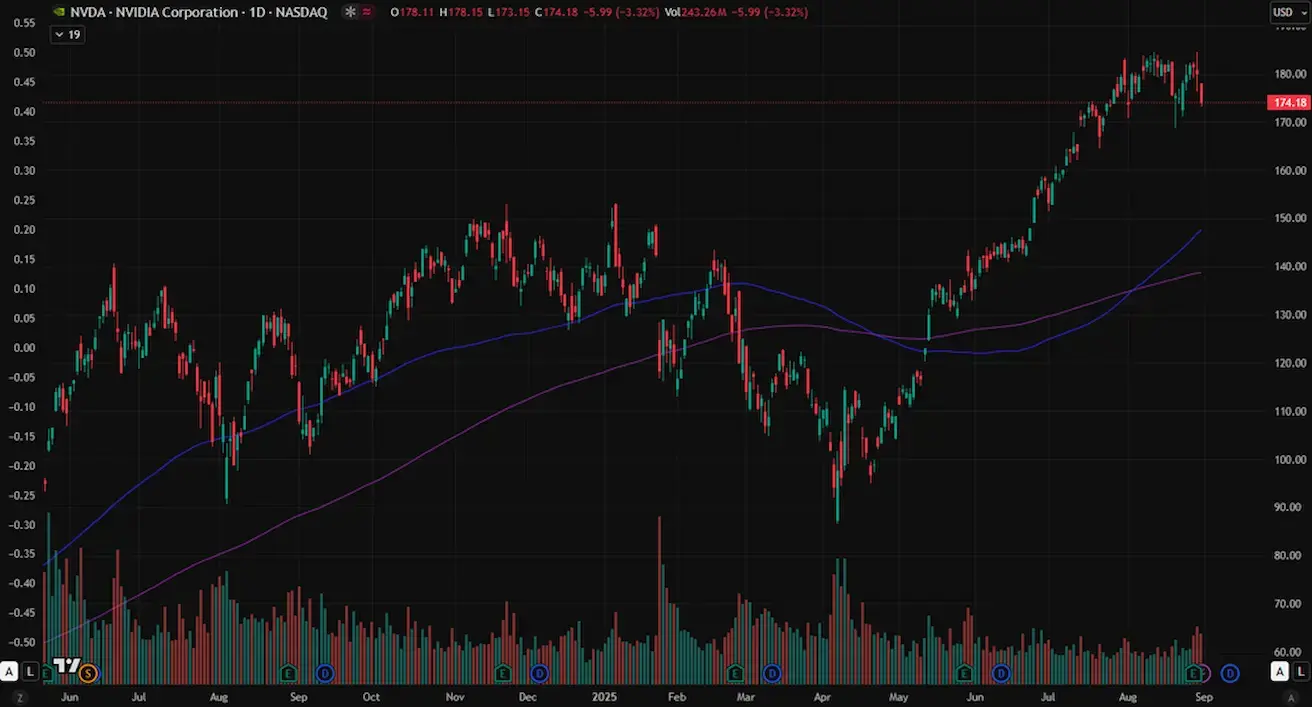Click the -0.25 value on the left scale

pyautogui.click(x=20, y=495)
